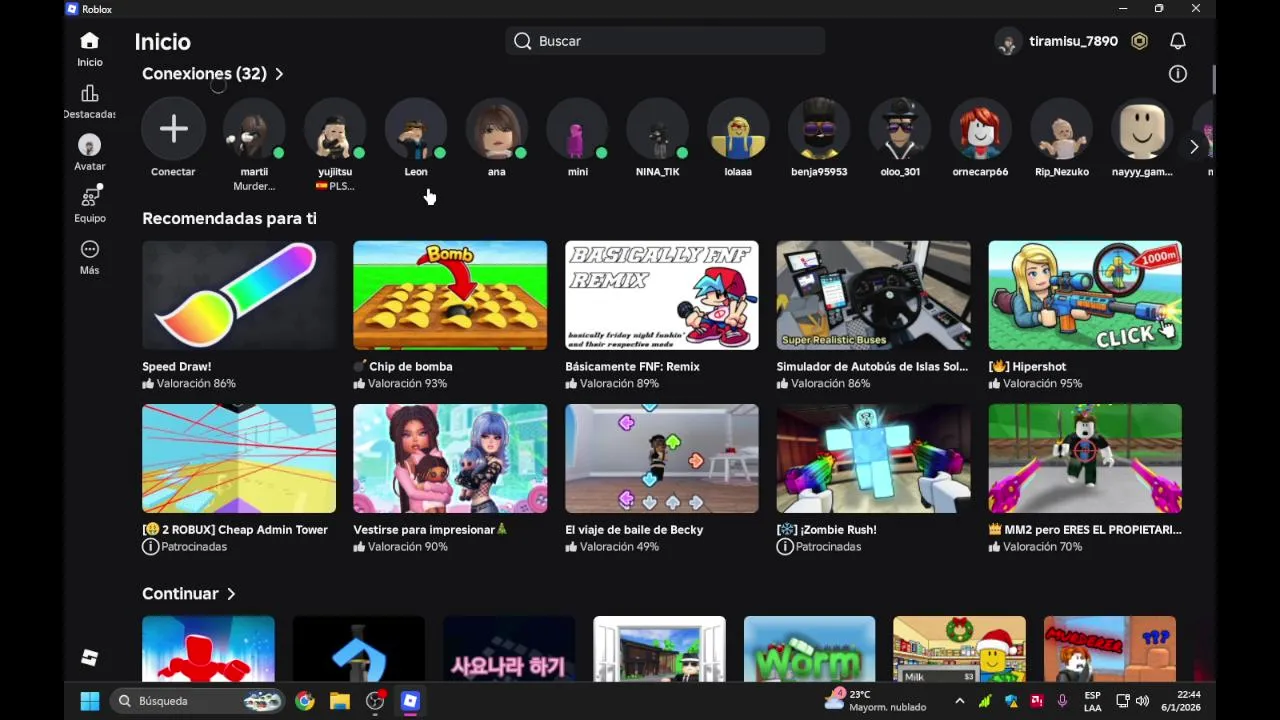Image resolution: width=1280 pixels, height=720 pixels.
Task: Open the Vestirse para impresionar thumbnail
Action: pyautogui.click(x=450, y=458)
